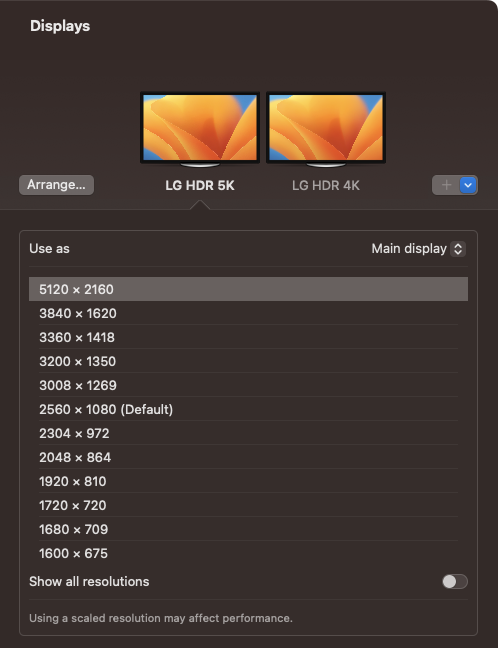This screenshot has height=648, width=498.
Task: Select resolution 5120 × 2160
Action: (x=248, y=289)
